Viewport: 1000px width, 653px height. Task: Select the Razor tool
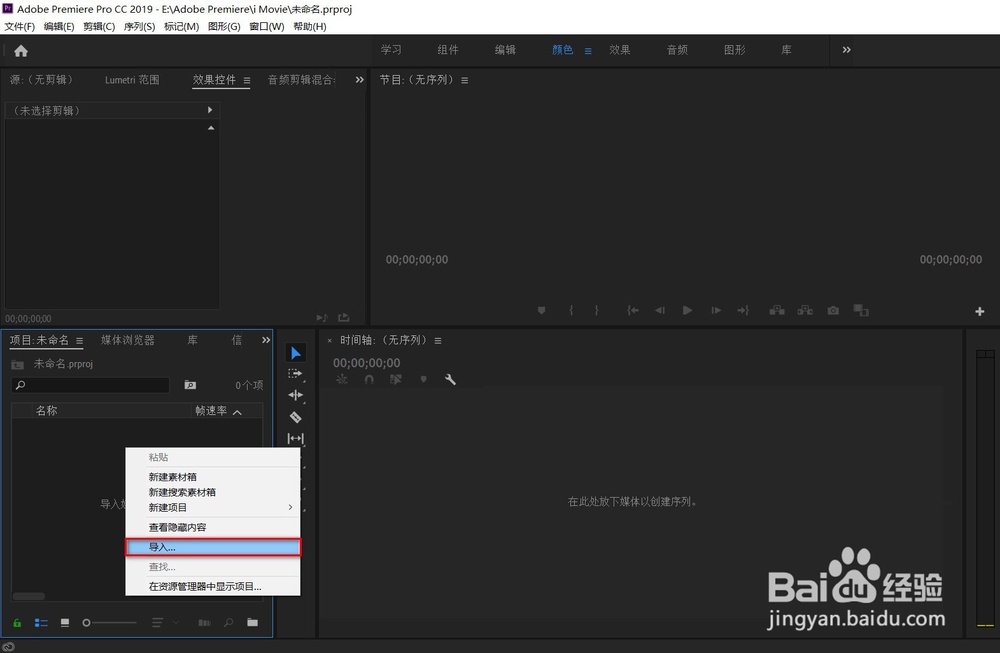[295, 417]
